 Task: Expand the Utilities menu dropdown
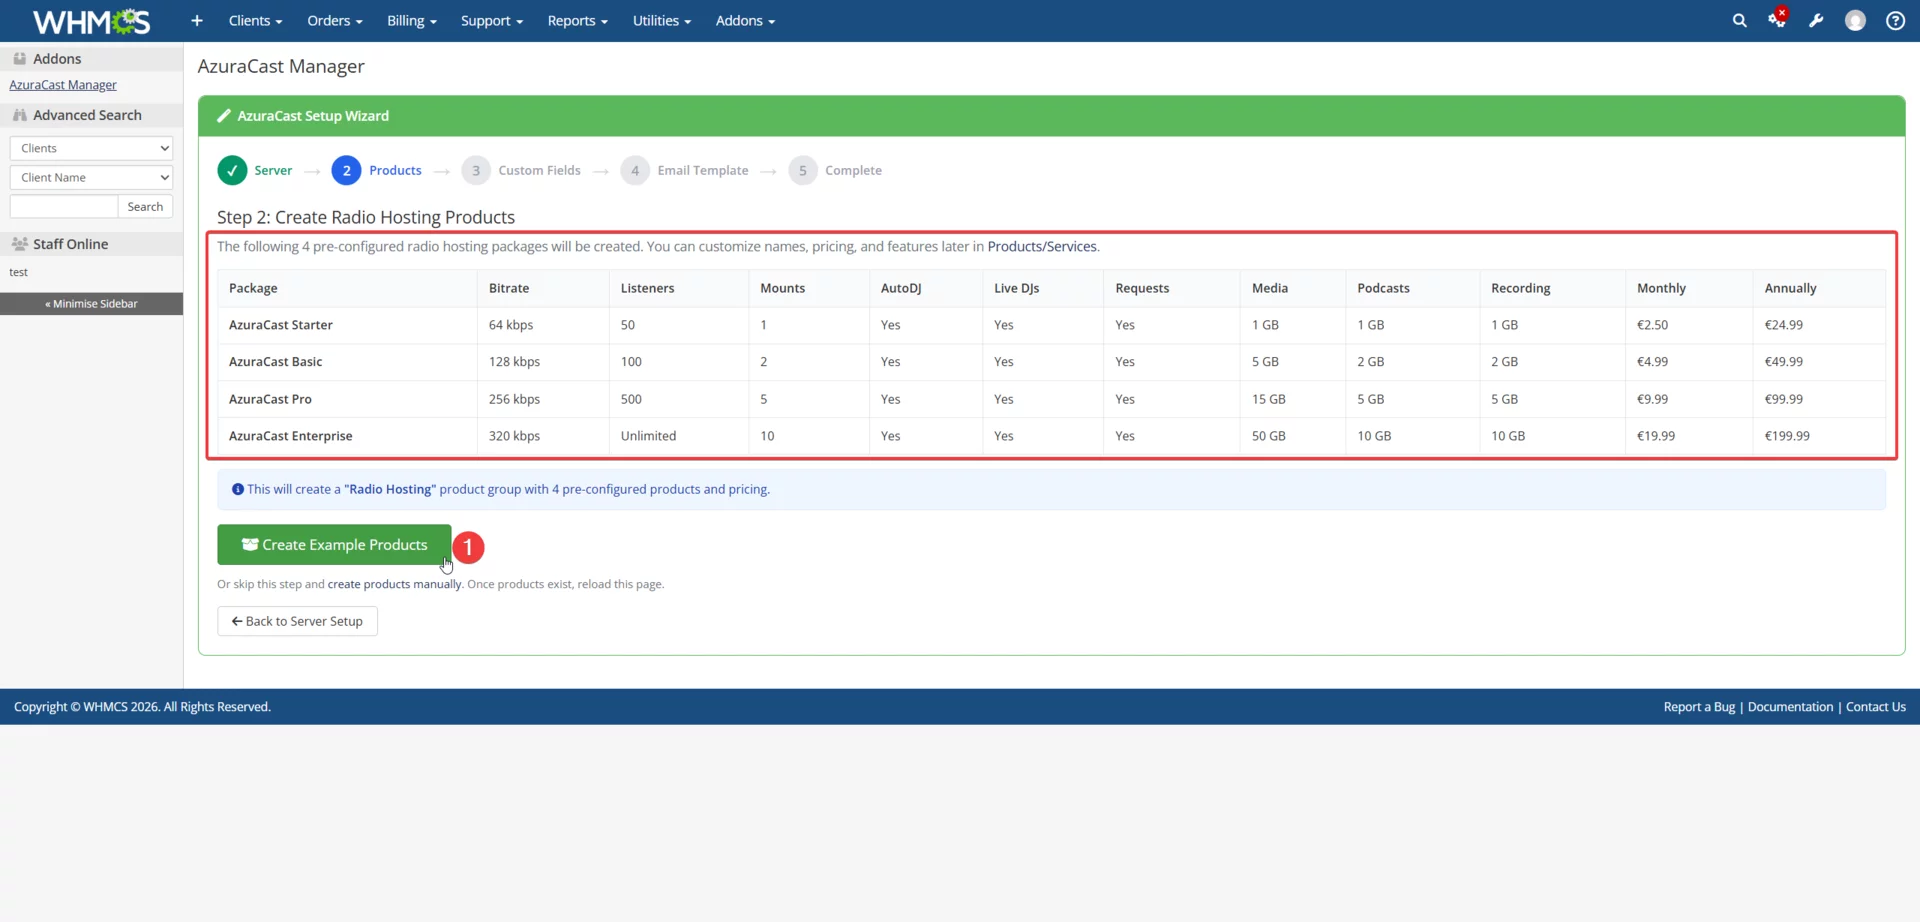[x=661, y=20]
